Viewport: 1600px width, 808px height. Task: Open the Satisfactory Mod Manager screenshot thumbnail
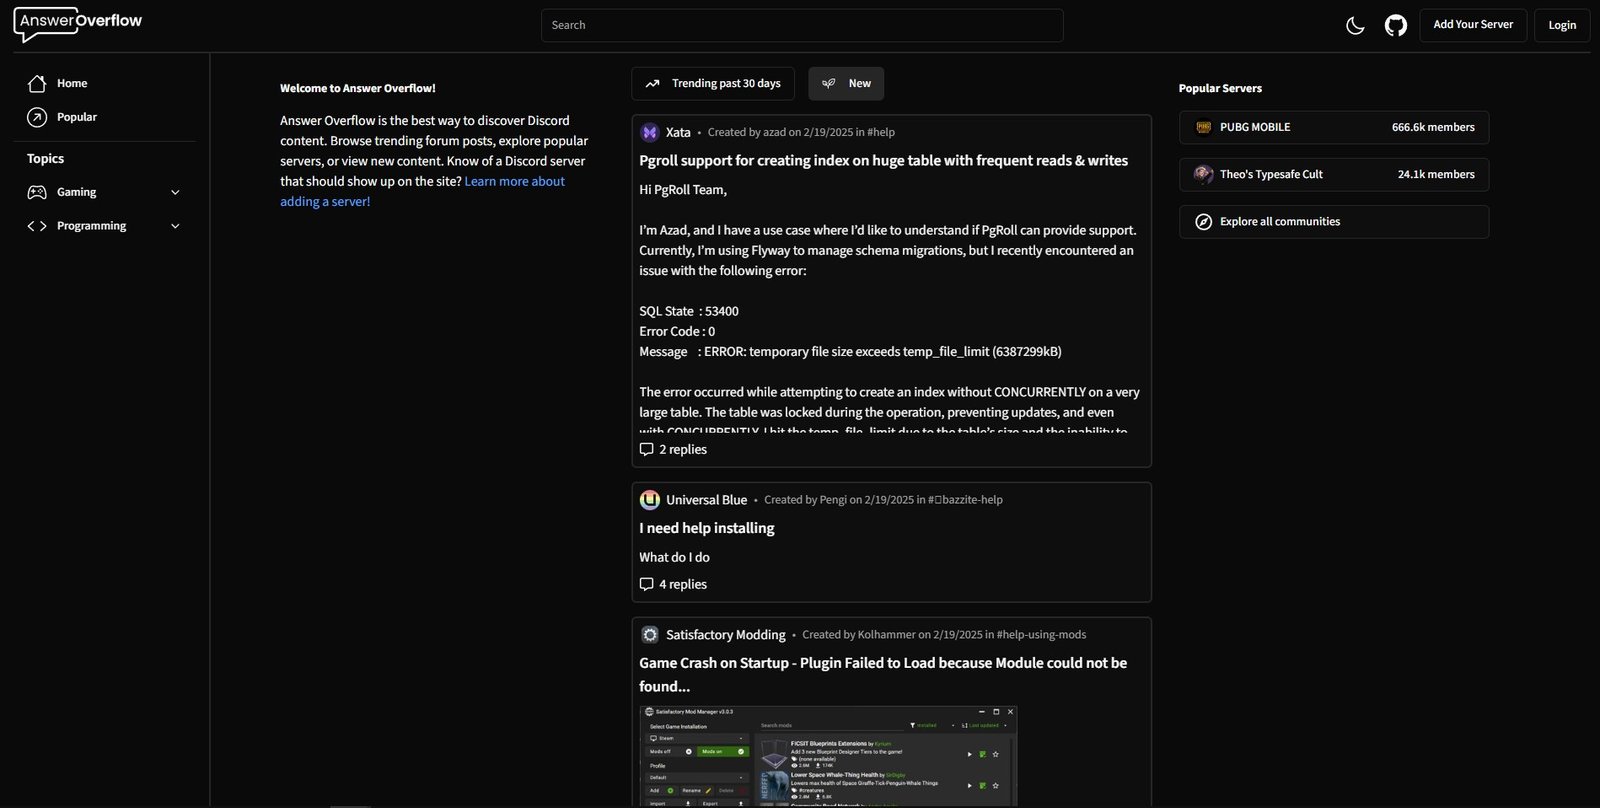[828, 755]
